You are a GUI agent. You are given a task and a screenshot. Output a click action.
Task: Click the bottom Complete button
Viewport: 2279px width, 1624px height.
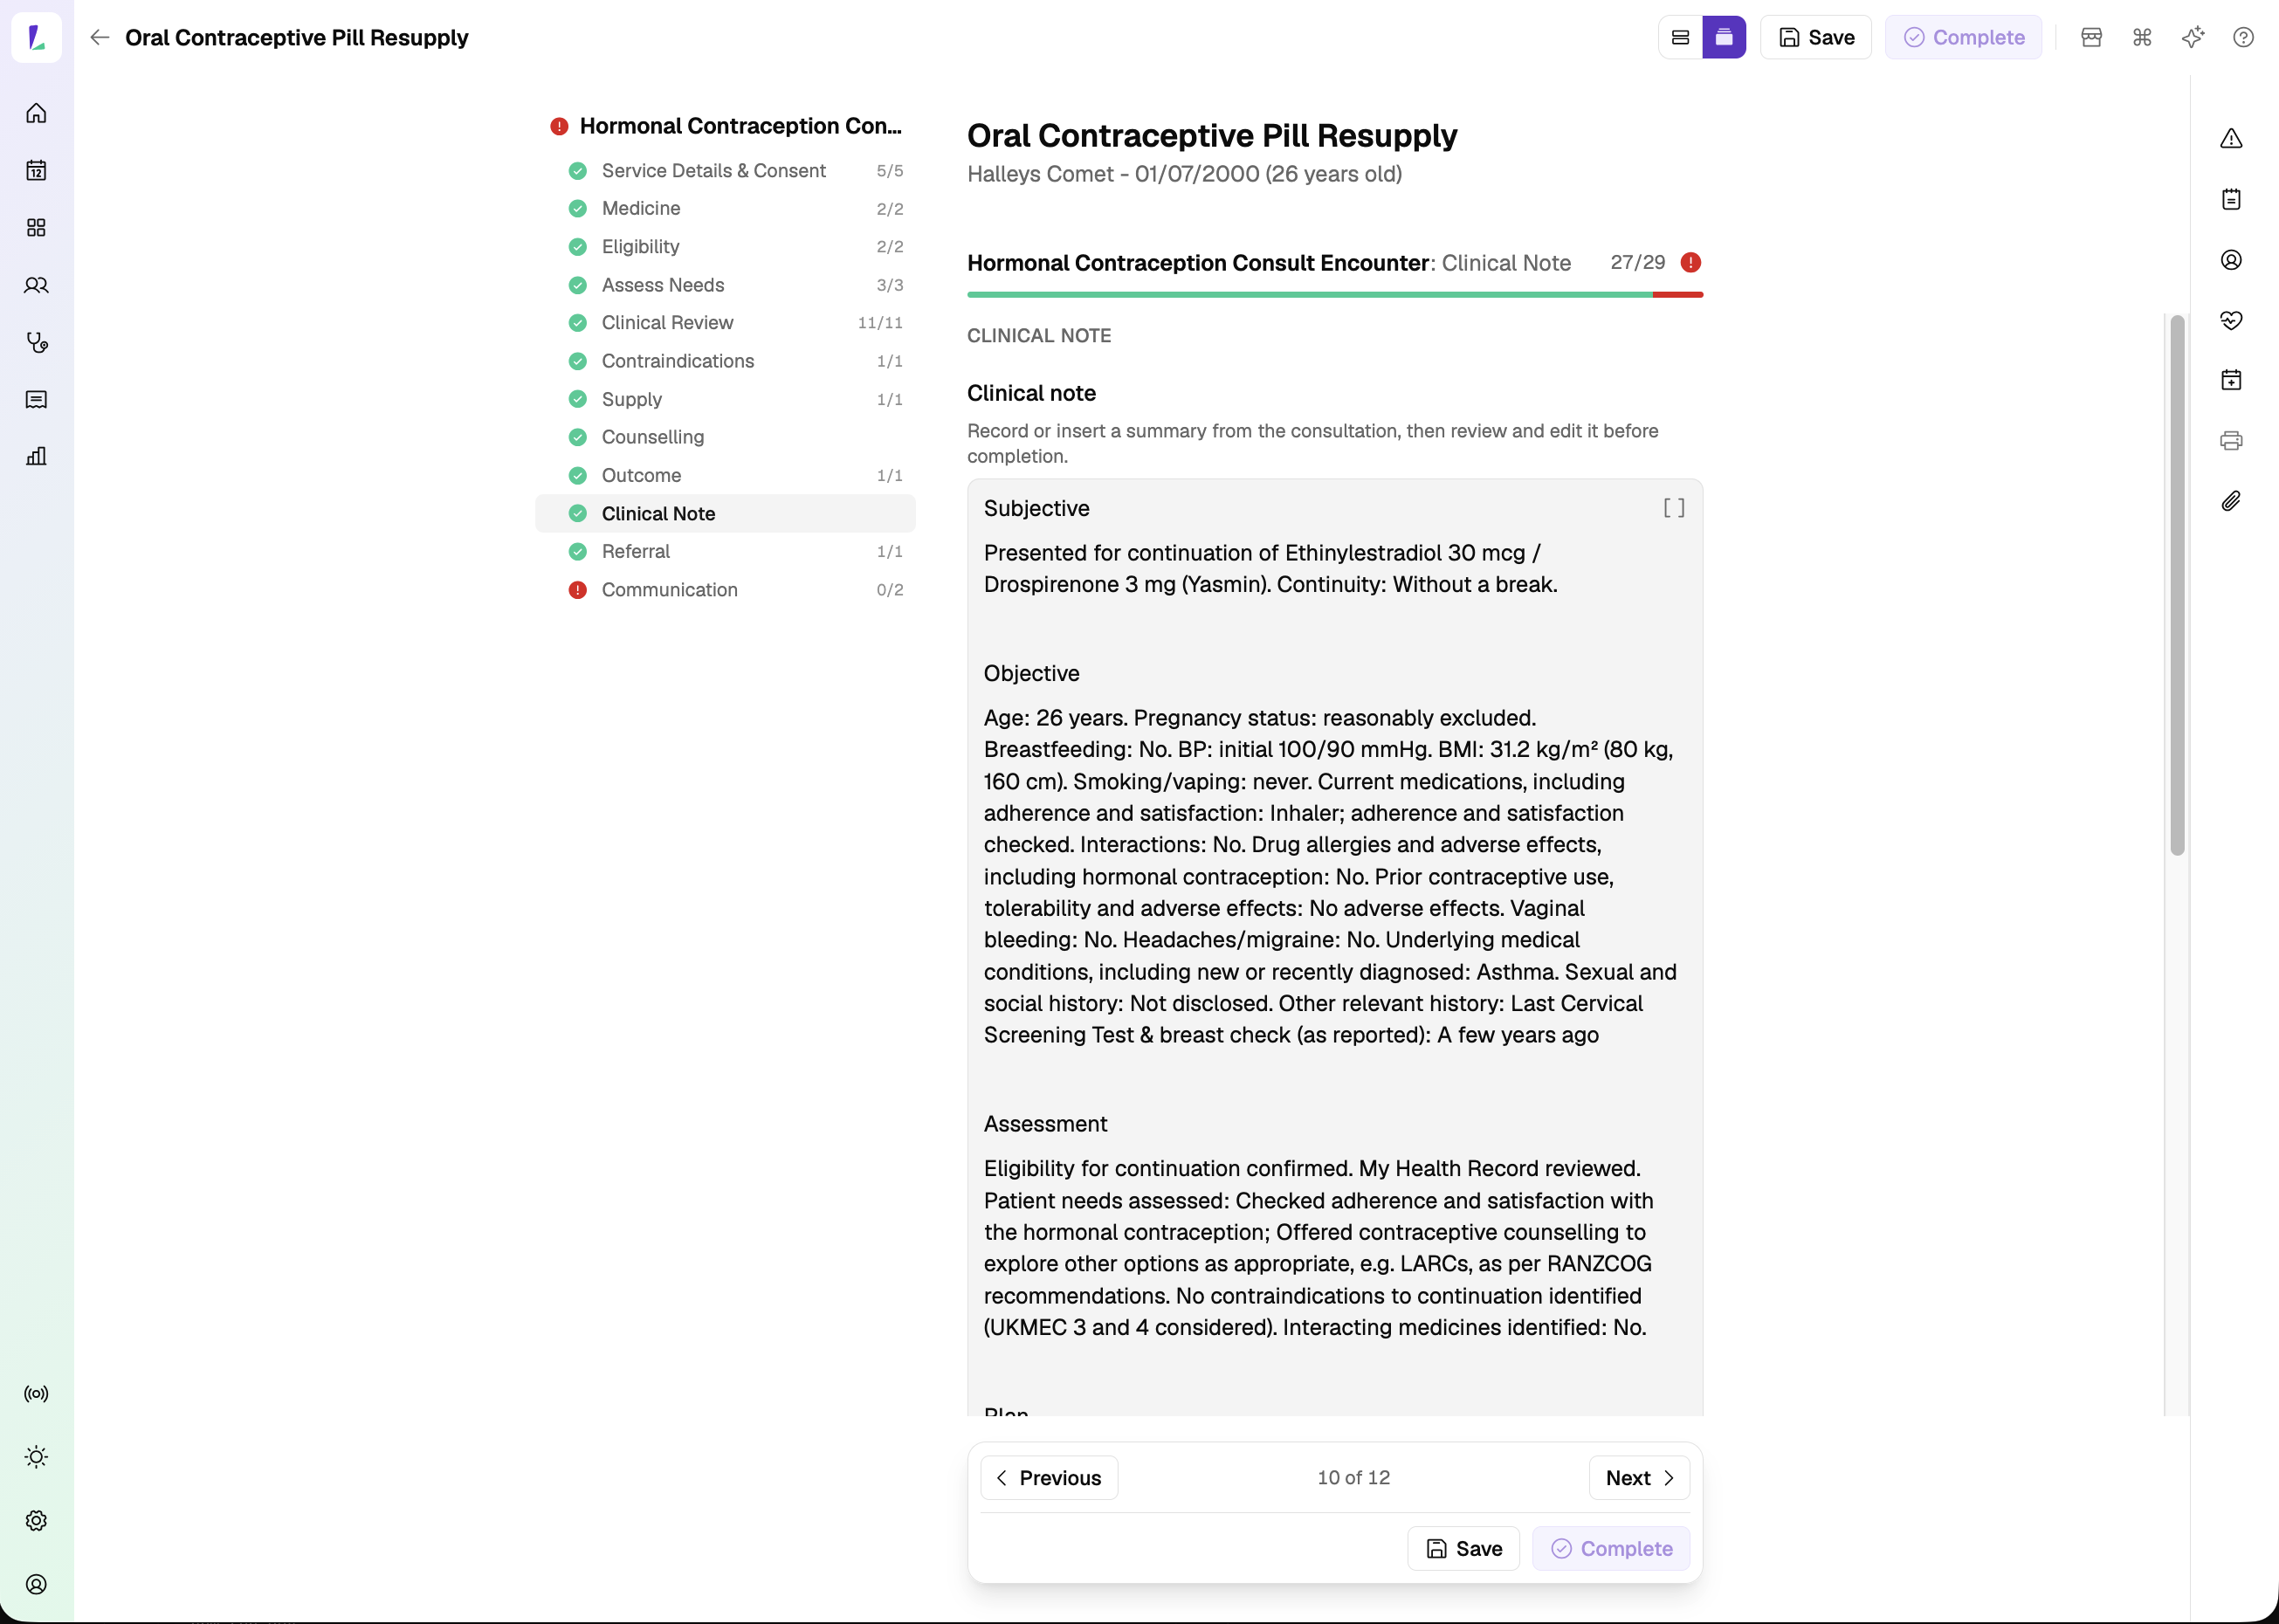click(x=1611, y=1549)
